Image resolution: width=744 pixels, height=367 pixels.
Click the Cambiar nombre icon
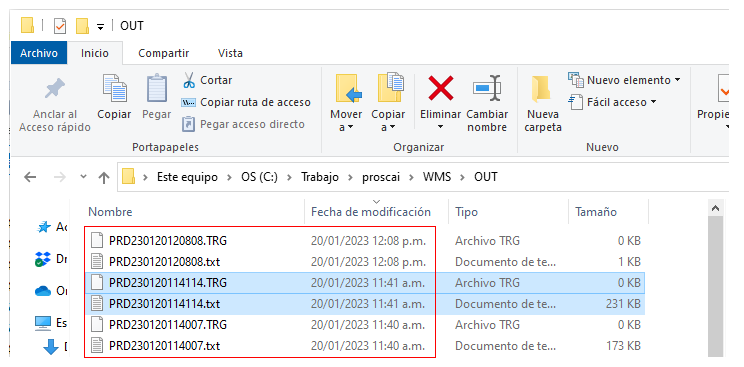(487, 89)
